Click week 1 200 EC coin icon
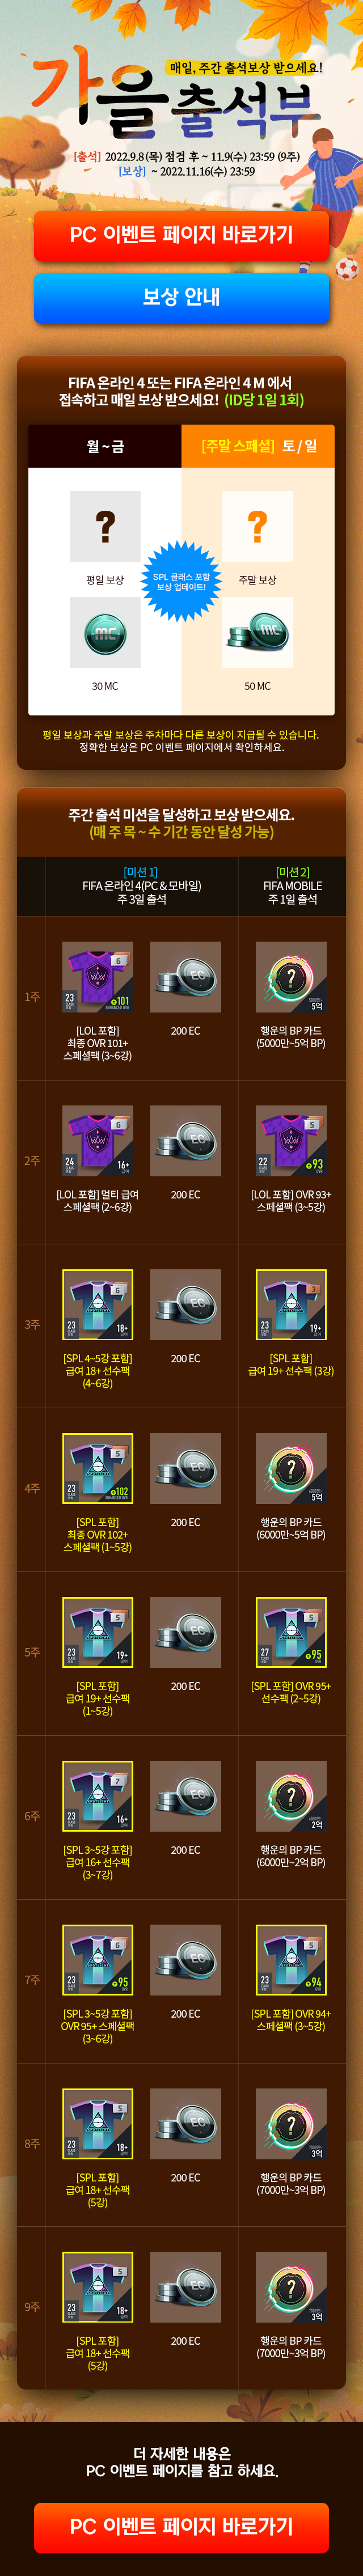The image size is (363, 2576). [185, 977]
